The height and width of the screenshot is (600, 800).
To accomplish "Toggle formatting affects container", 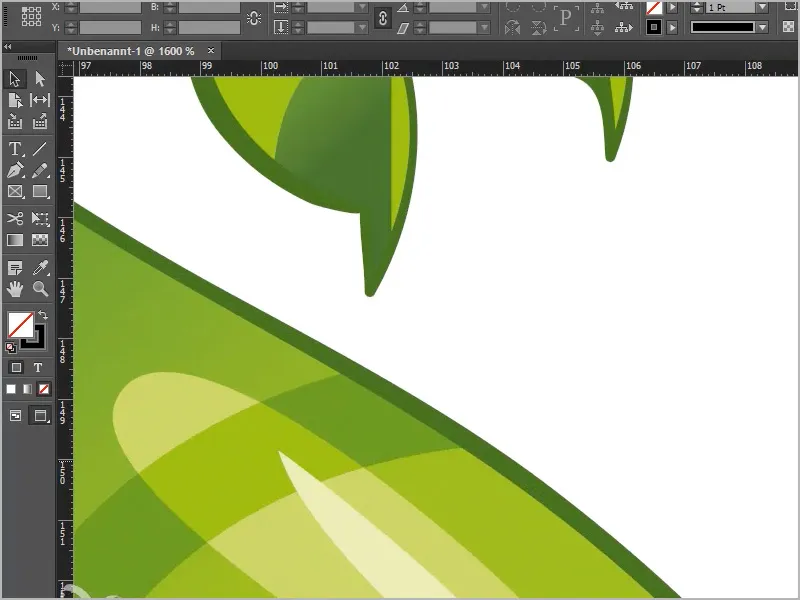I will pyautogui.click(x=16, y=367).
